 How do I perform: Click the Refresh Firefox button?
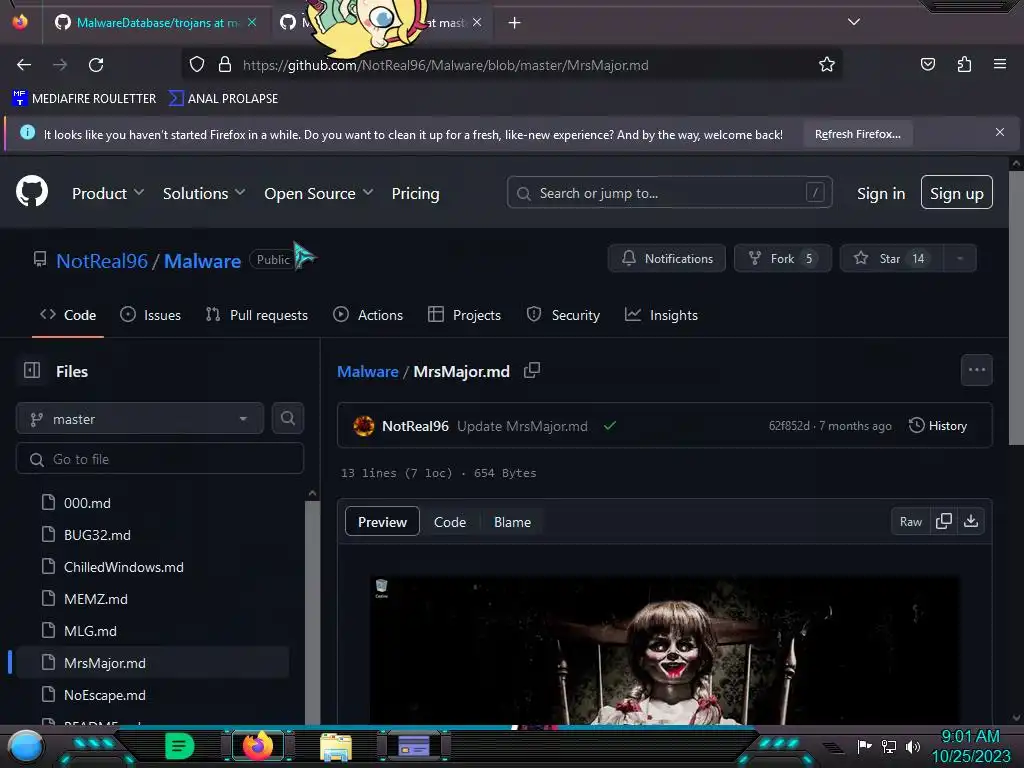(x=857, y=134)
